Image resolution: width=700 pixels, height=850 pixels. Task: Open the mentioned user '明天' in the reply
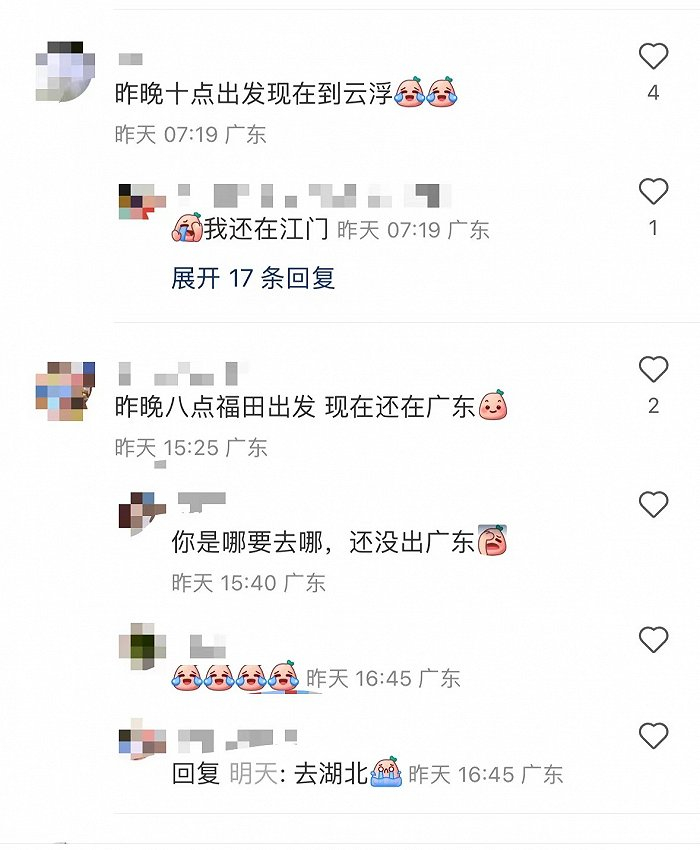[x=254, y=773]
